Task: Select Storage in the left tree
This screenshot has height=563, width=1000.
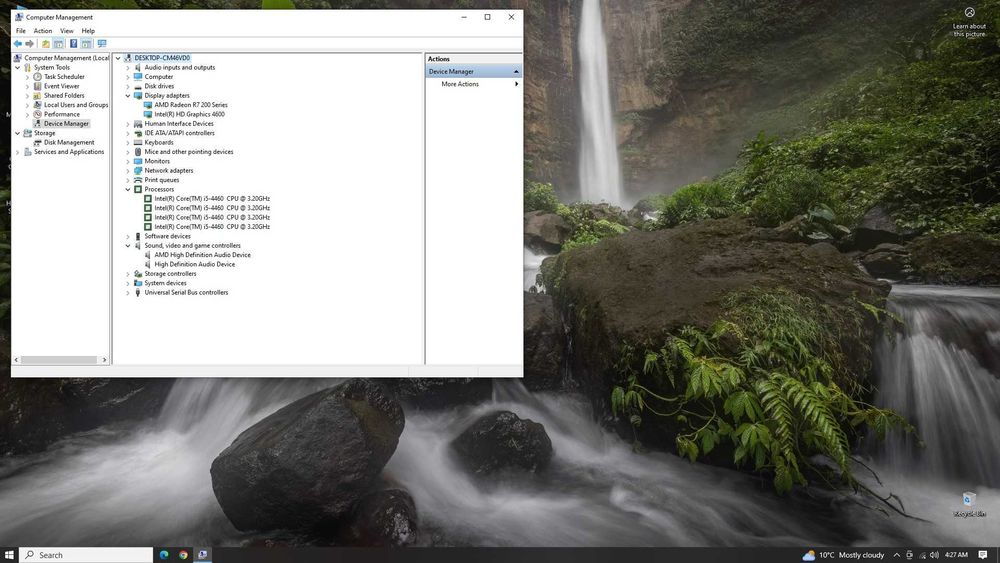Action: (x=44, y=133)
